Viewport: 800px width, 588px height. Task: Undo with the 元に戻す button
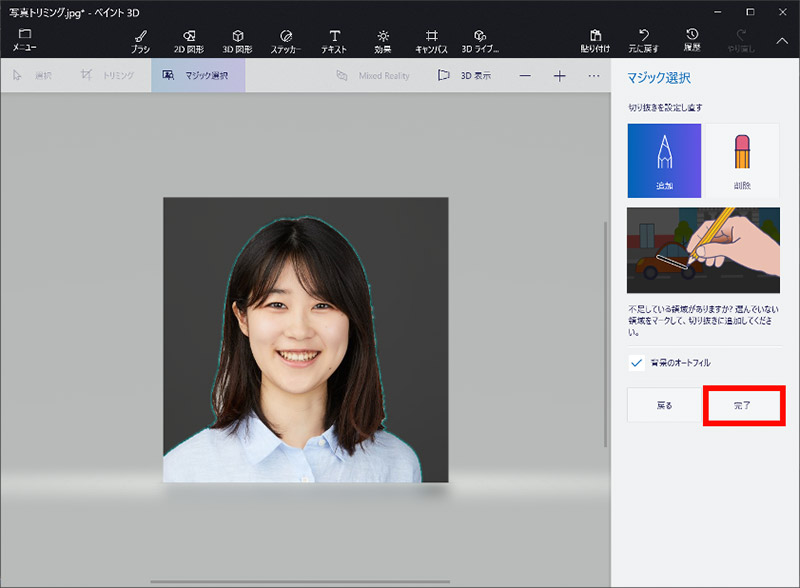tap(645, 40)
